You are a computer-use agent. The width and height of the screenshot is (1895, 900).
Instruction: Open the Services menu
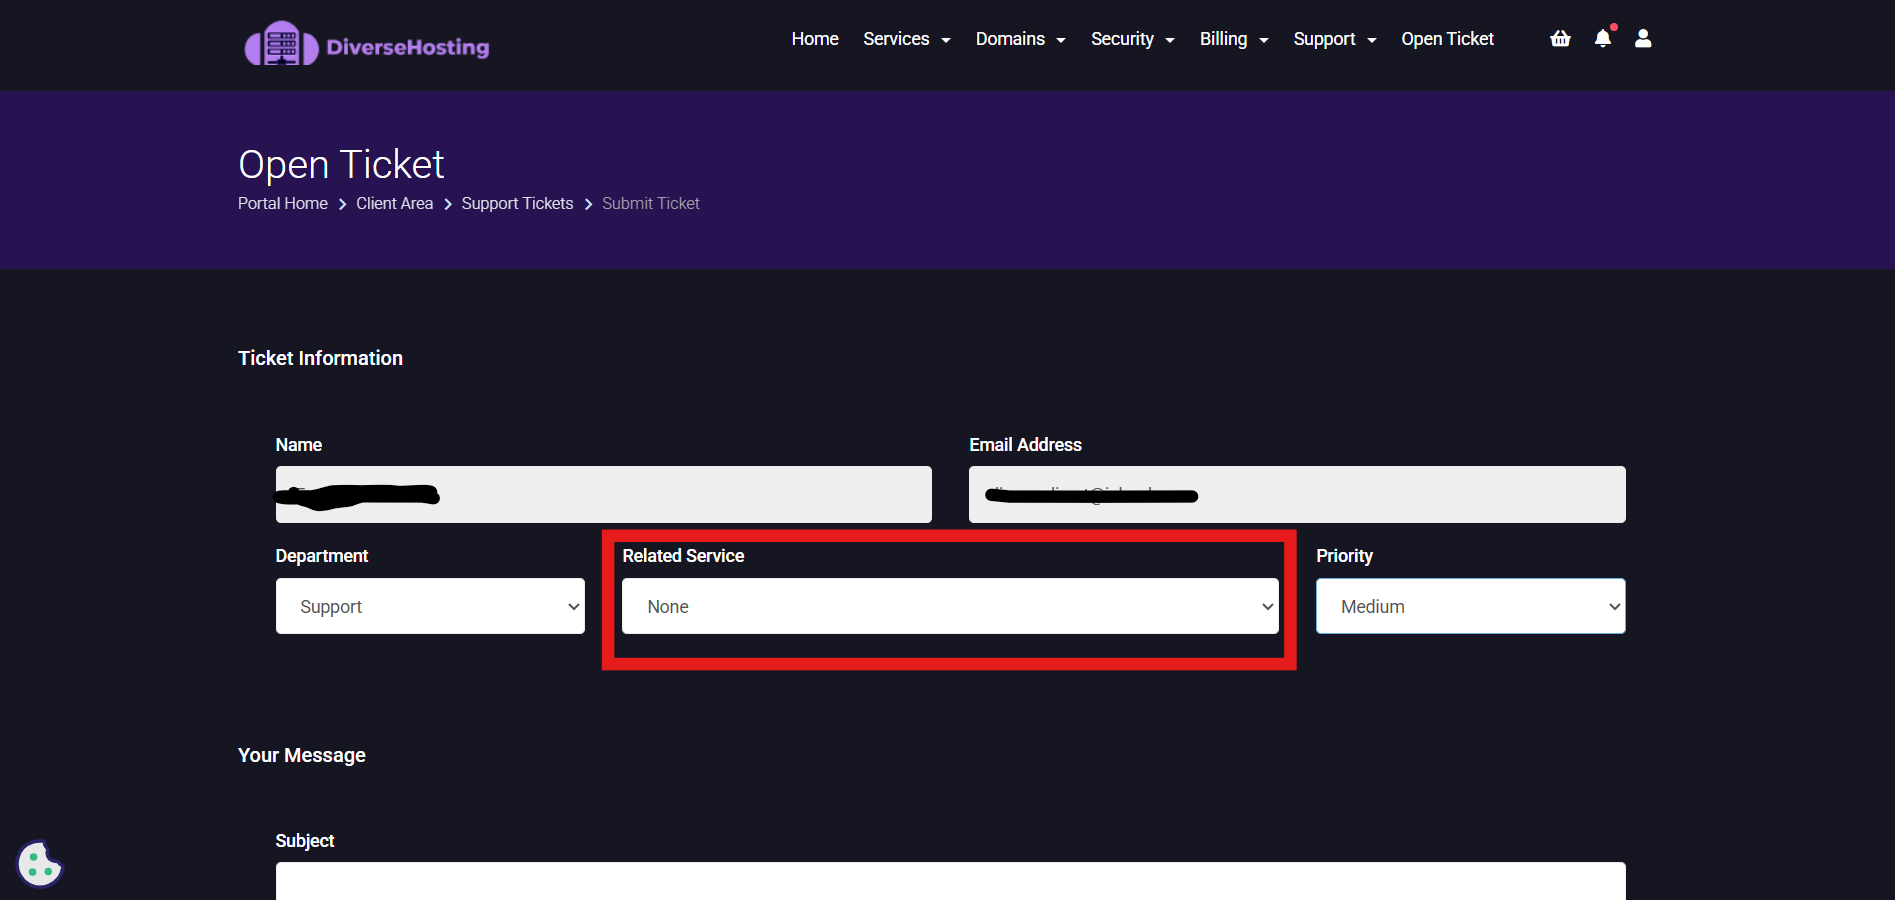[906, 39]
